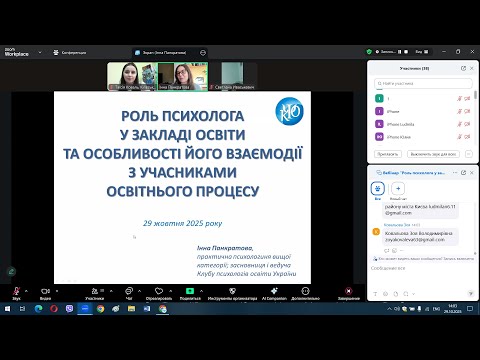The width and height of the screenshot is (480, 360).
Task: Click Пригласить invite button
Action: point(388,154)
